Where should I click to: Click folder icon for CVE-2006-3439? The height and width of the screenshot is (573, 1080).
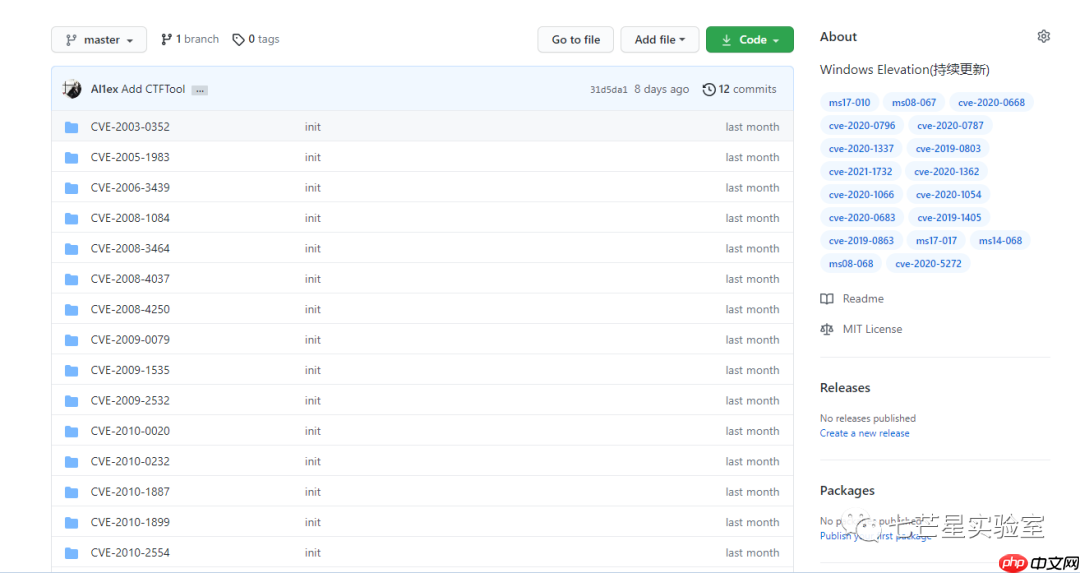click(x=72, y=187)
